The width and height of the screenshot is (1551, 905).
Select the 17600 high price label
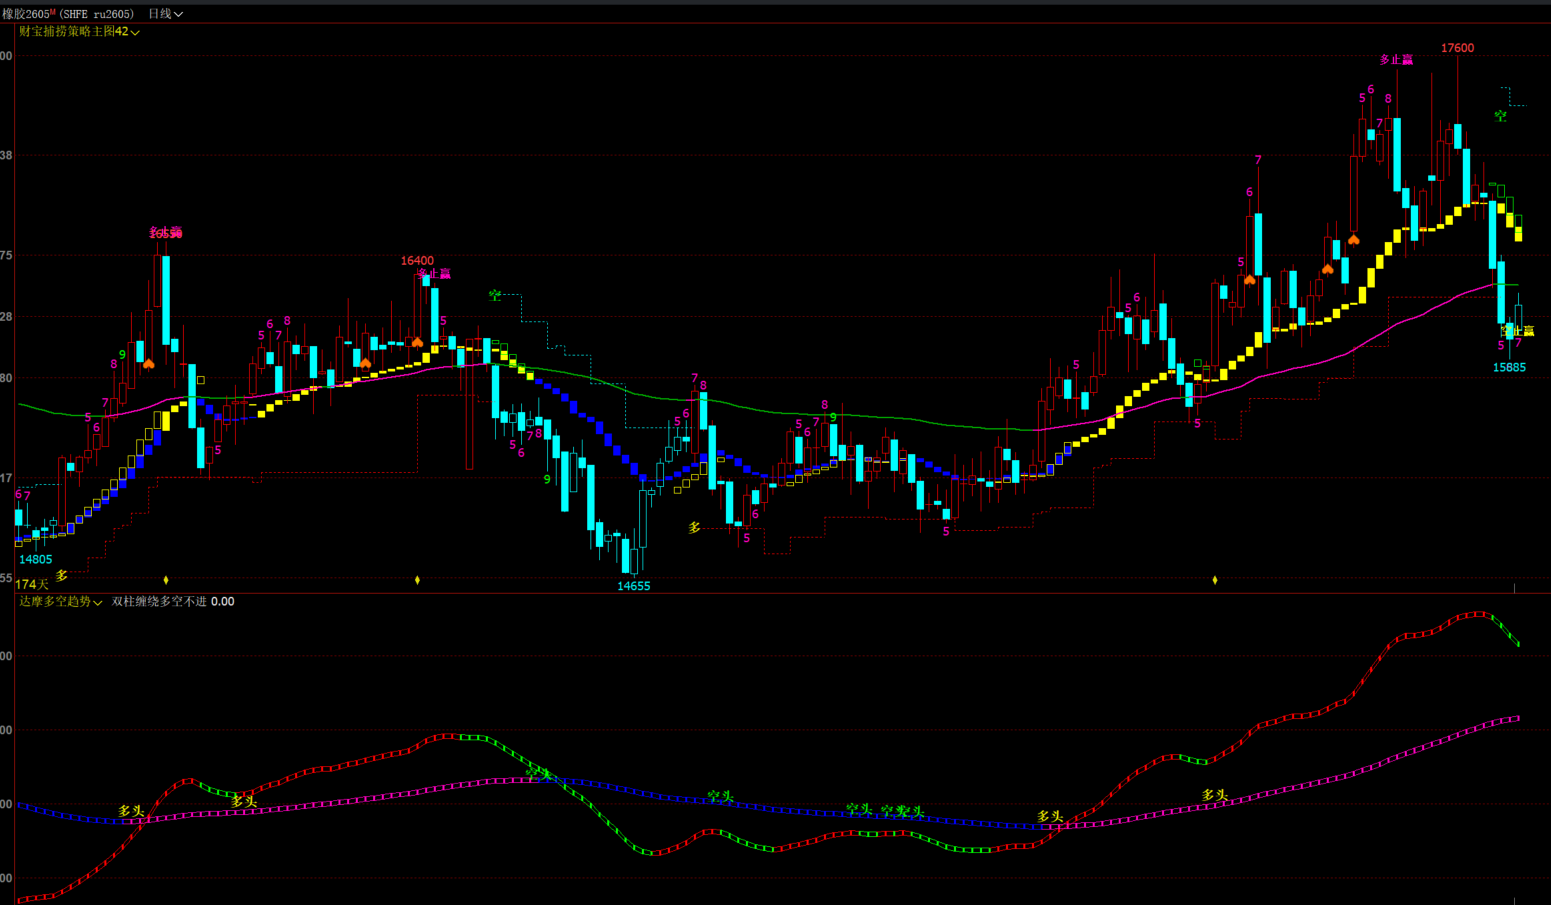1457,48
